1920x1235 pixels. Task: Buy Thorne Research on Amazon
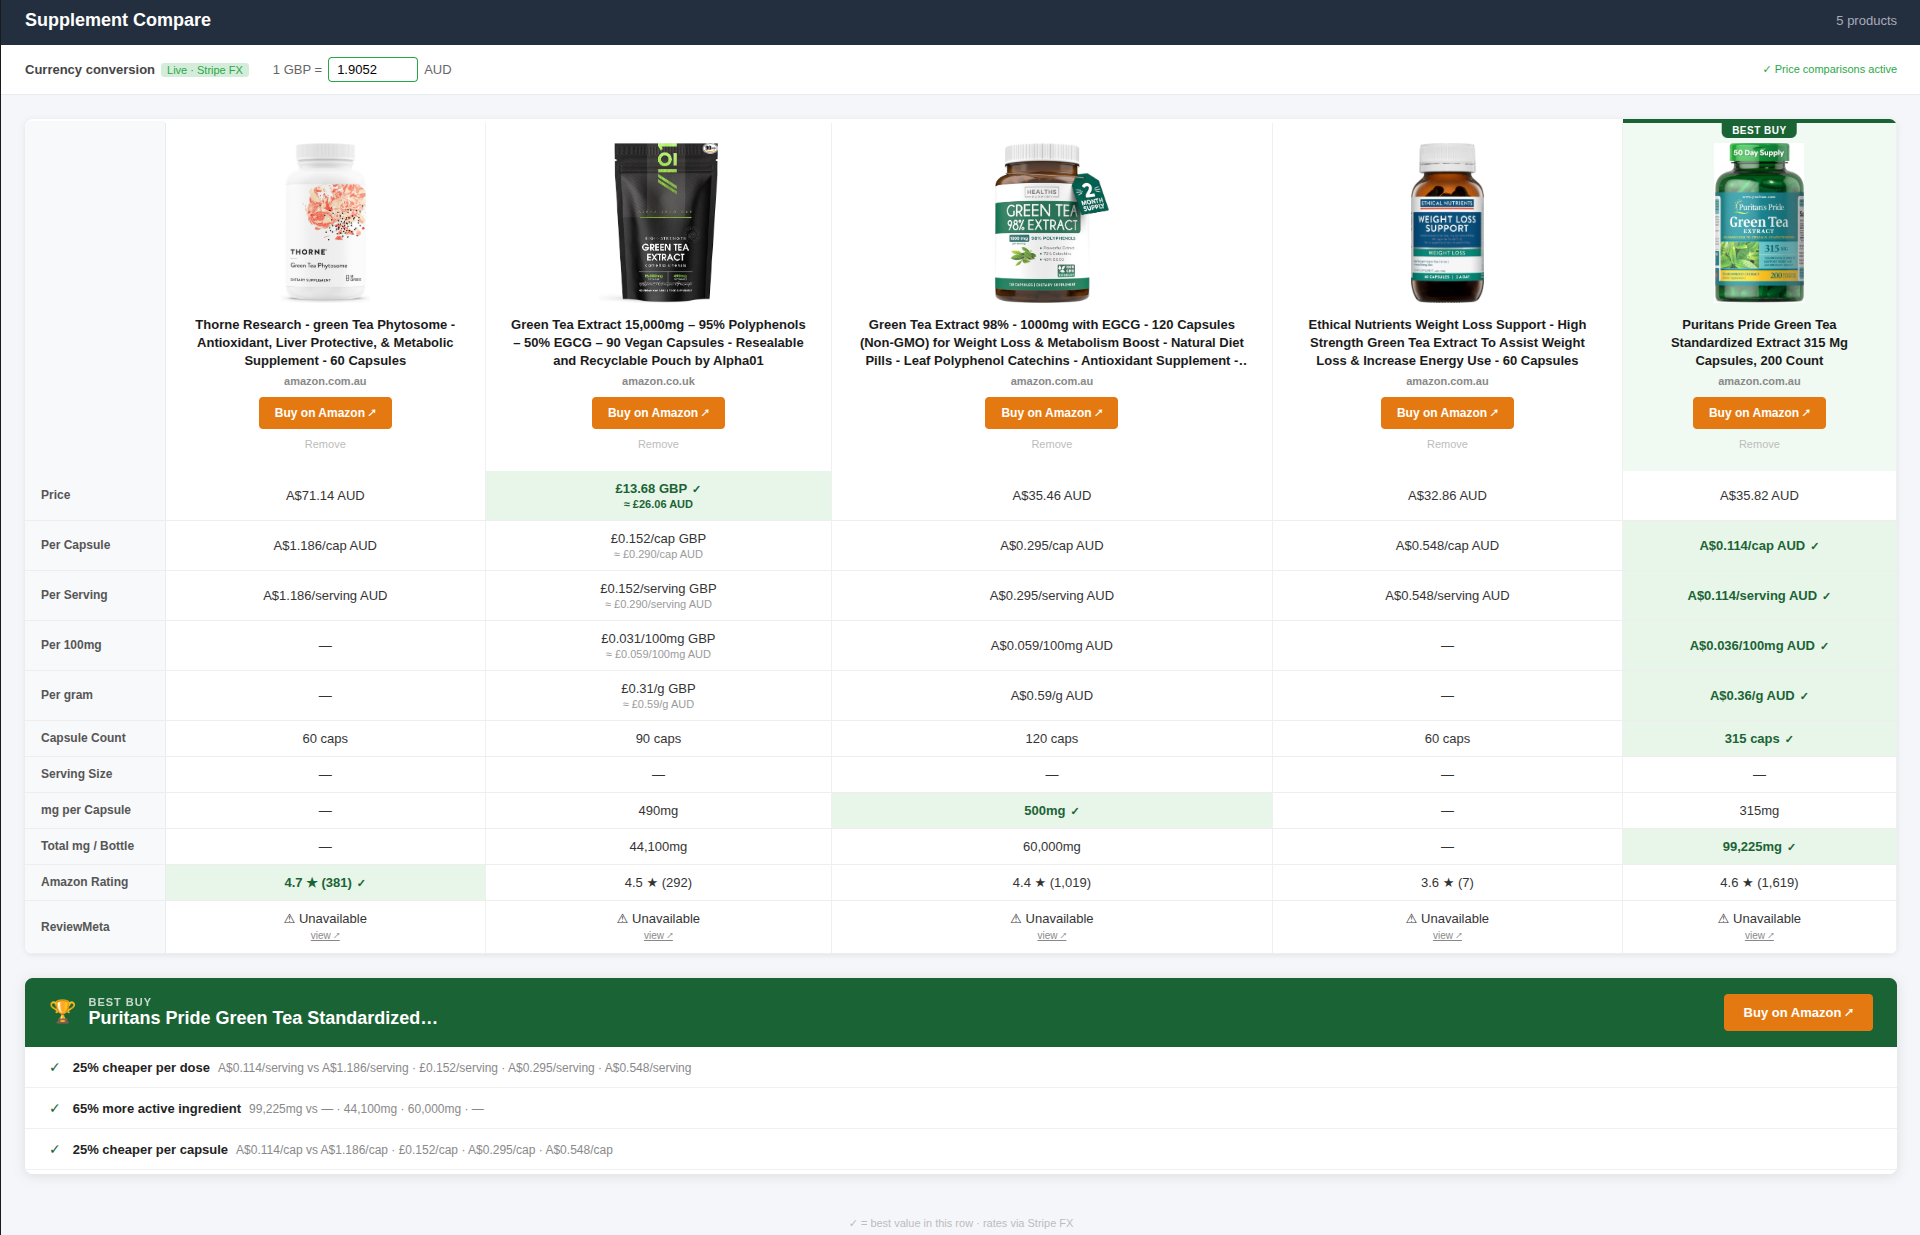(x=325, y=413)
